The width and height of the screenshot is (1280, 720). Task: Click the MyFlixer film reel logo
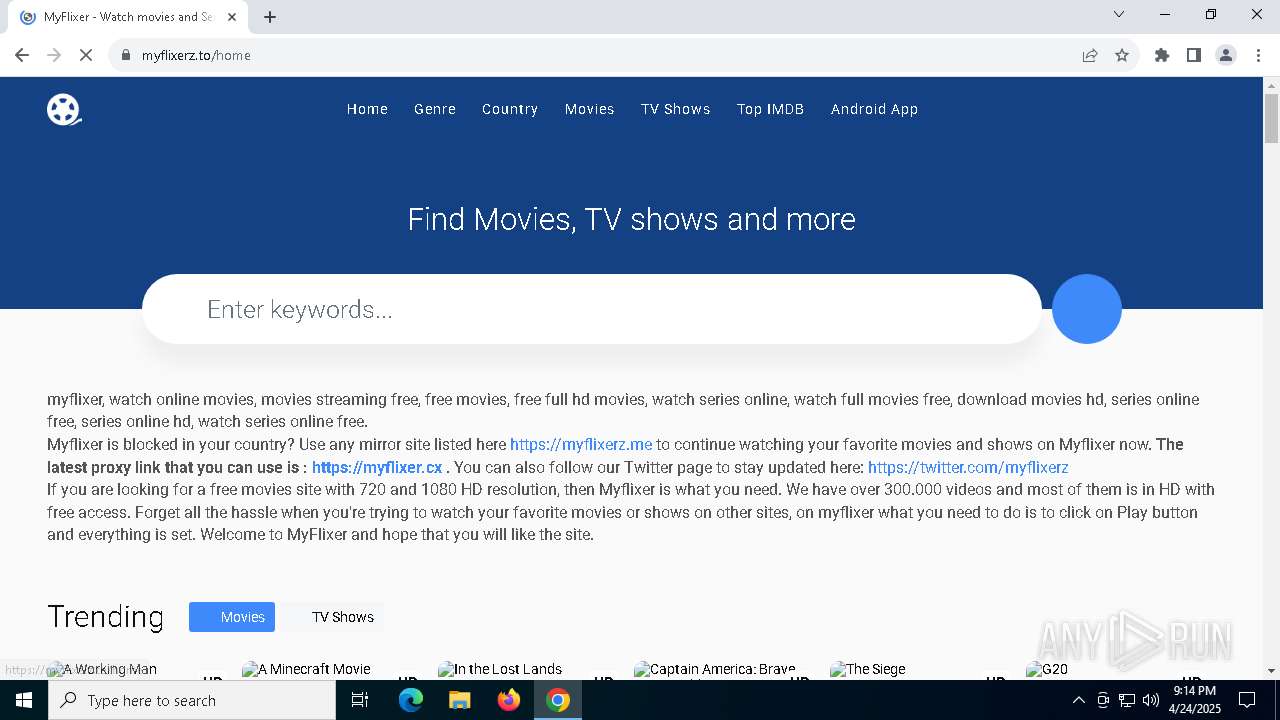[64, 109]
